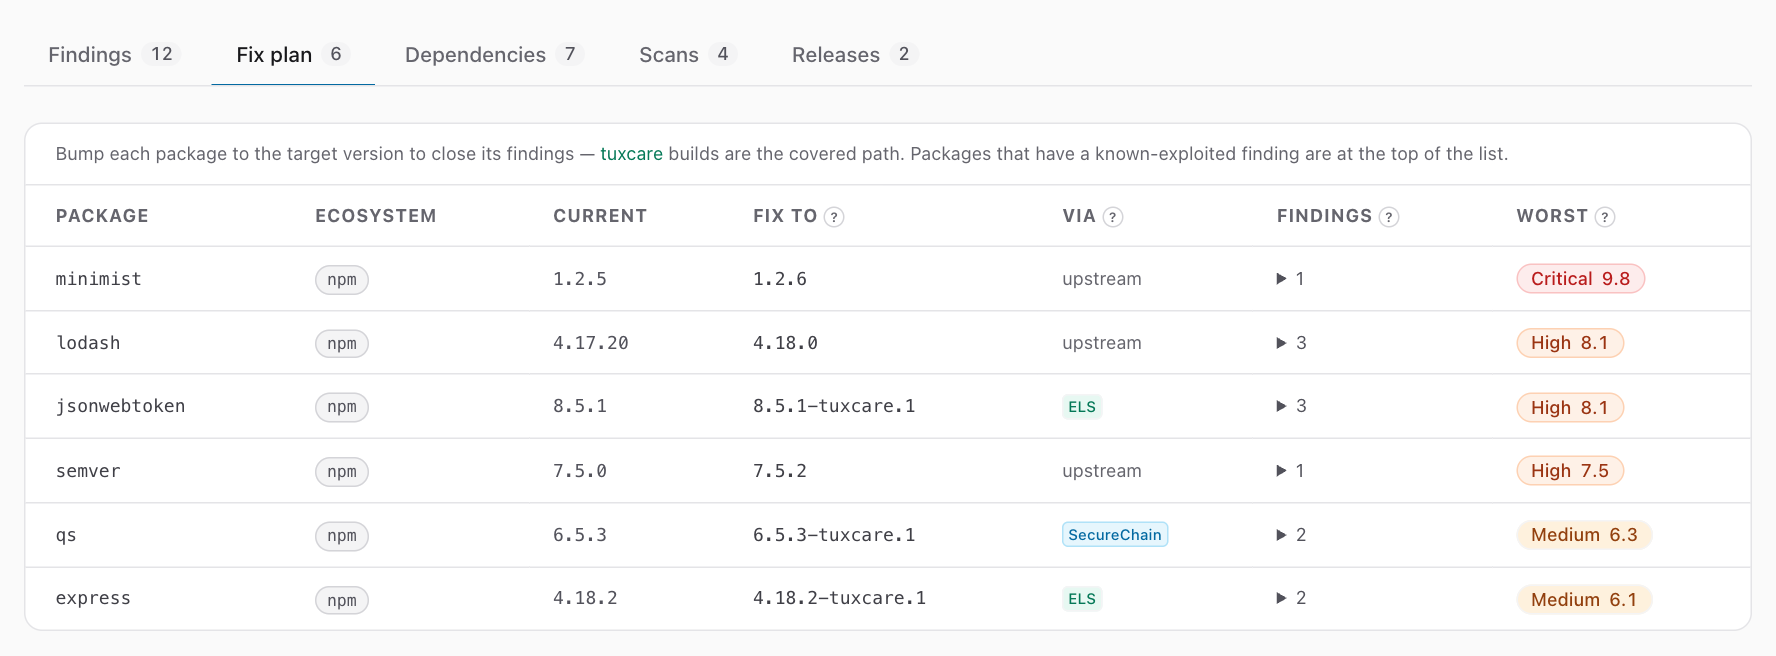Click upstream in the minimist row
Screen dimensions: 1776x656
pos(1102,279)
